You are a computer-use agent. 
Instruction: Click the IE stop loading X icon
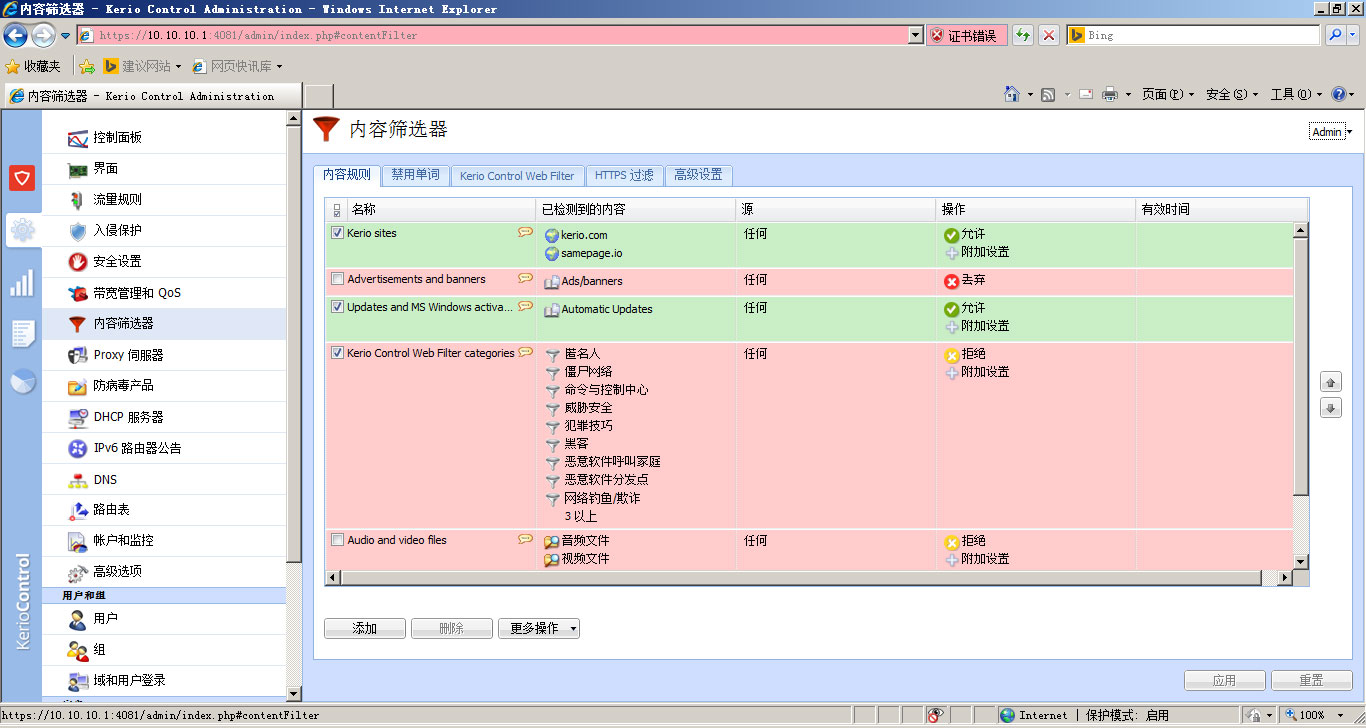[1048, 35]
